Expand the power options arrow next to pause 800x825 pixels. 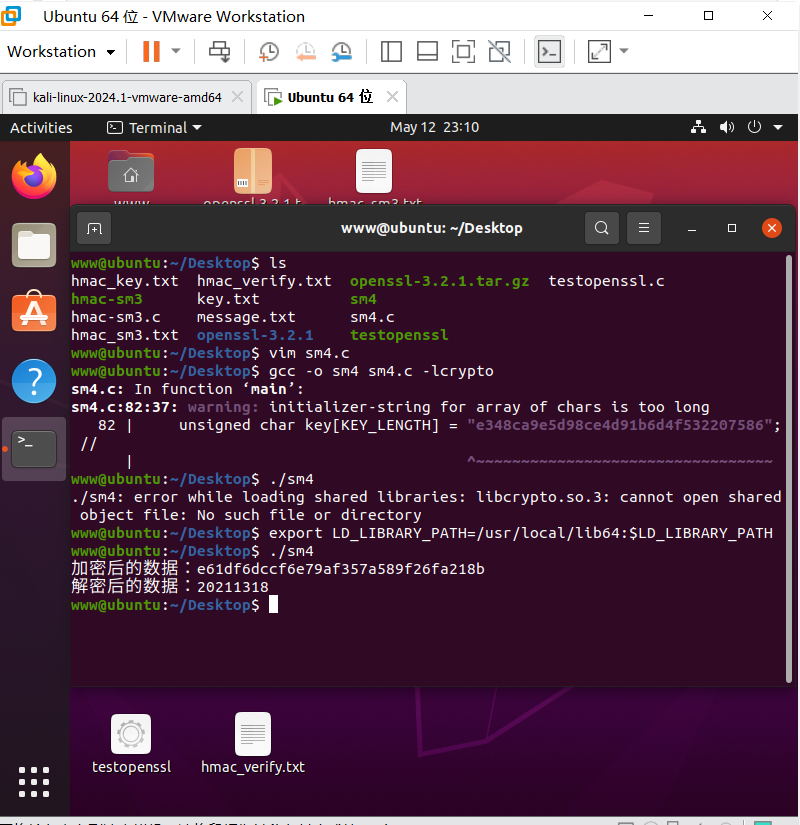coord(176,52)
